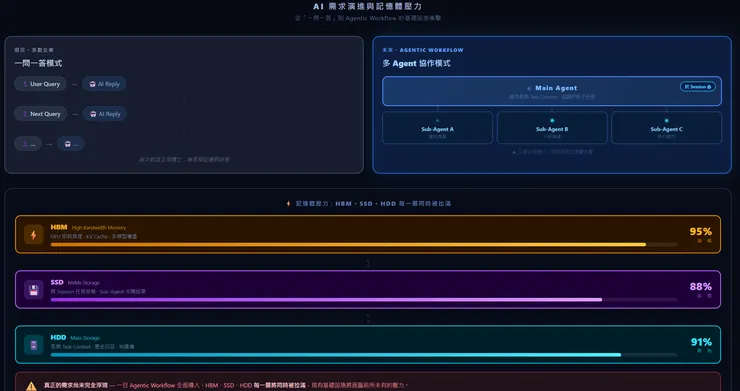Click the NVMe Storage label
Image resolution: width=740 pixels, height=391 pixels.
click(x=84, y=283)
